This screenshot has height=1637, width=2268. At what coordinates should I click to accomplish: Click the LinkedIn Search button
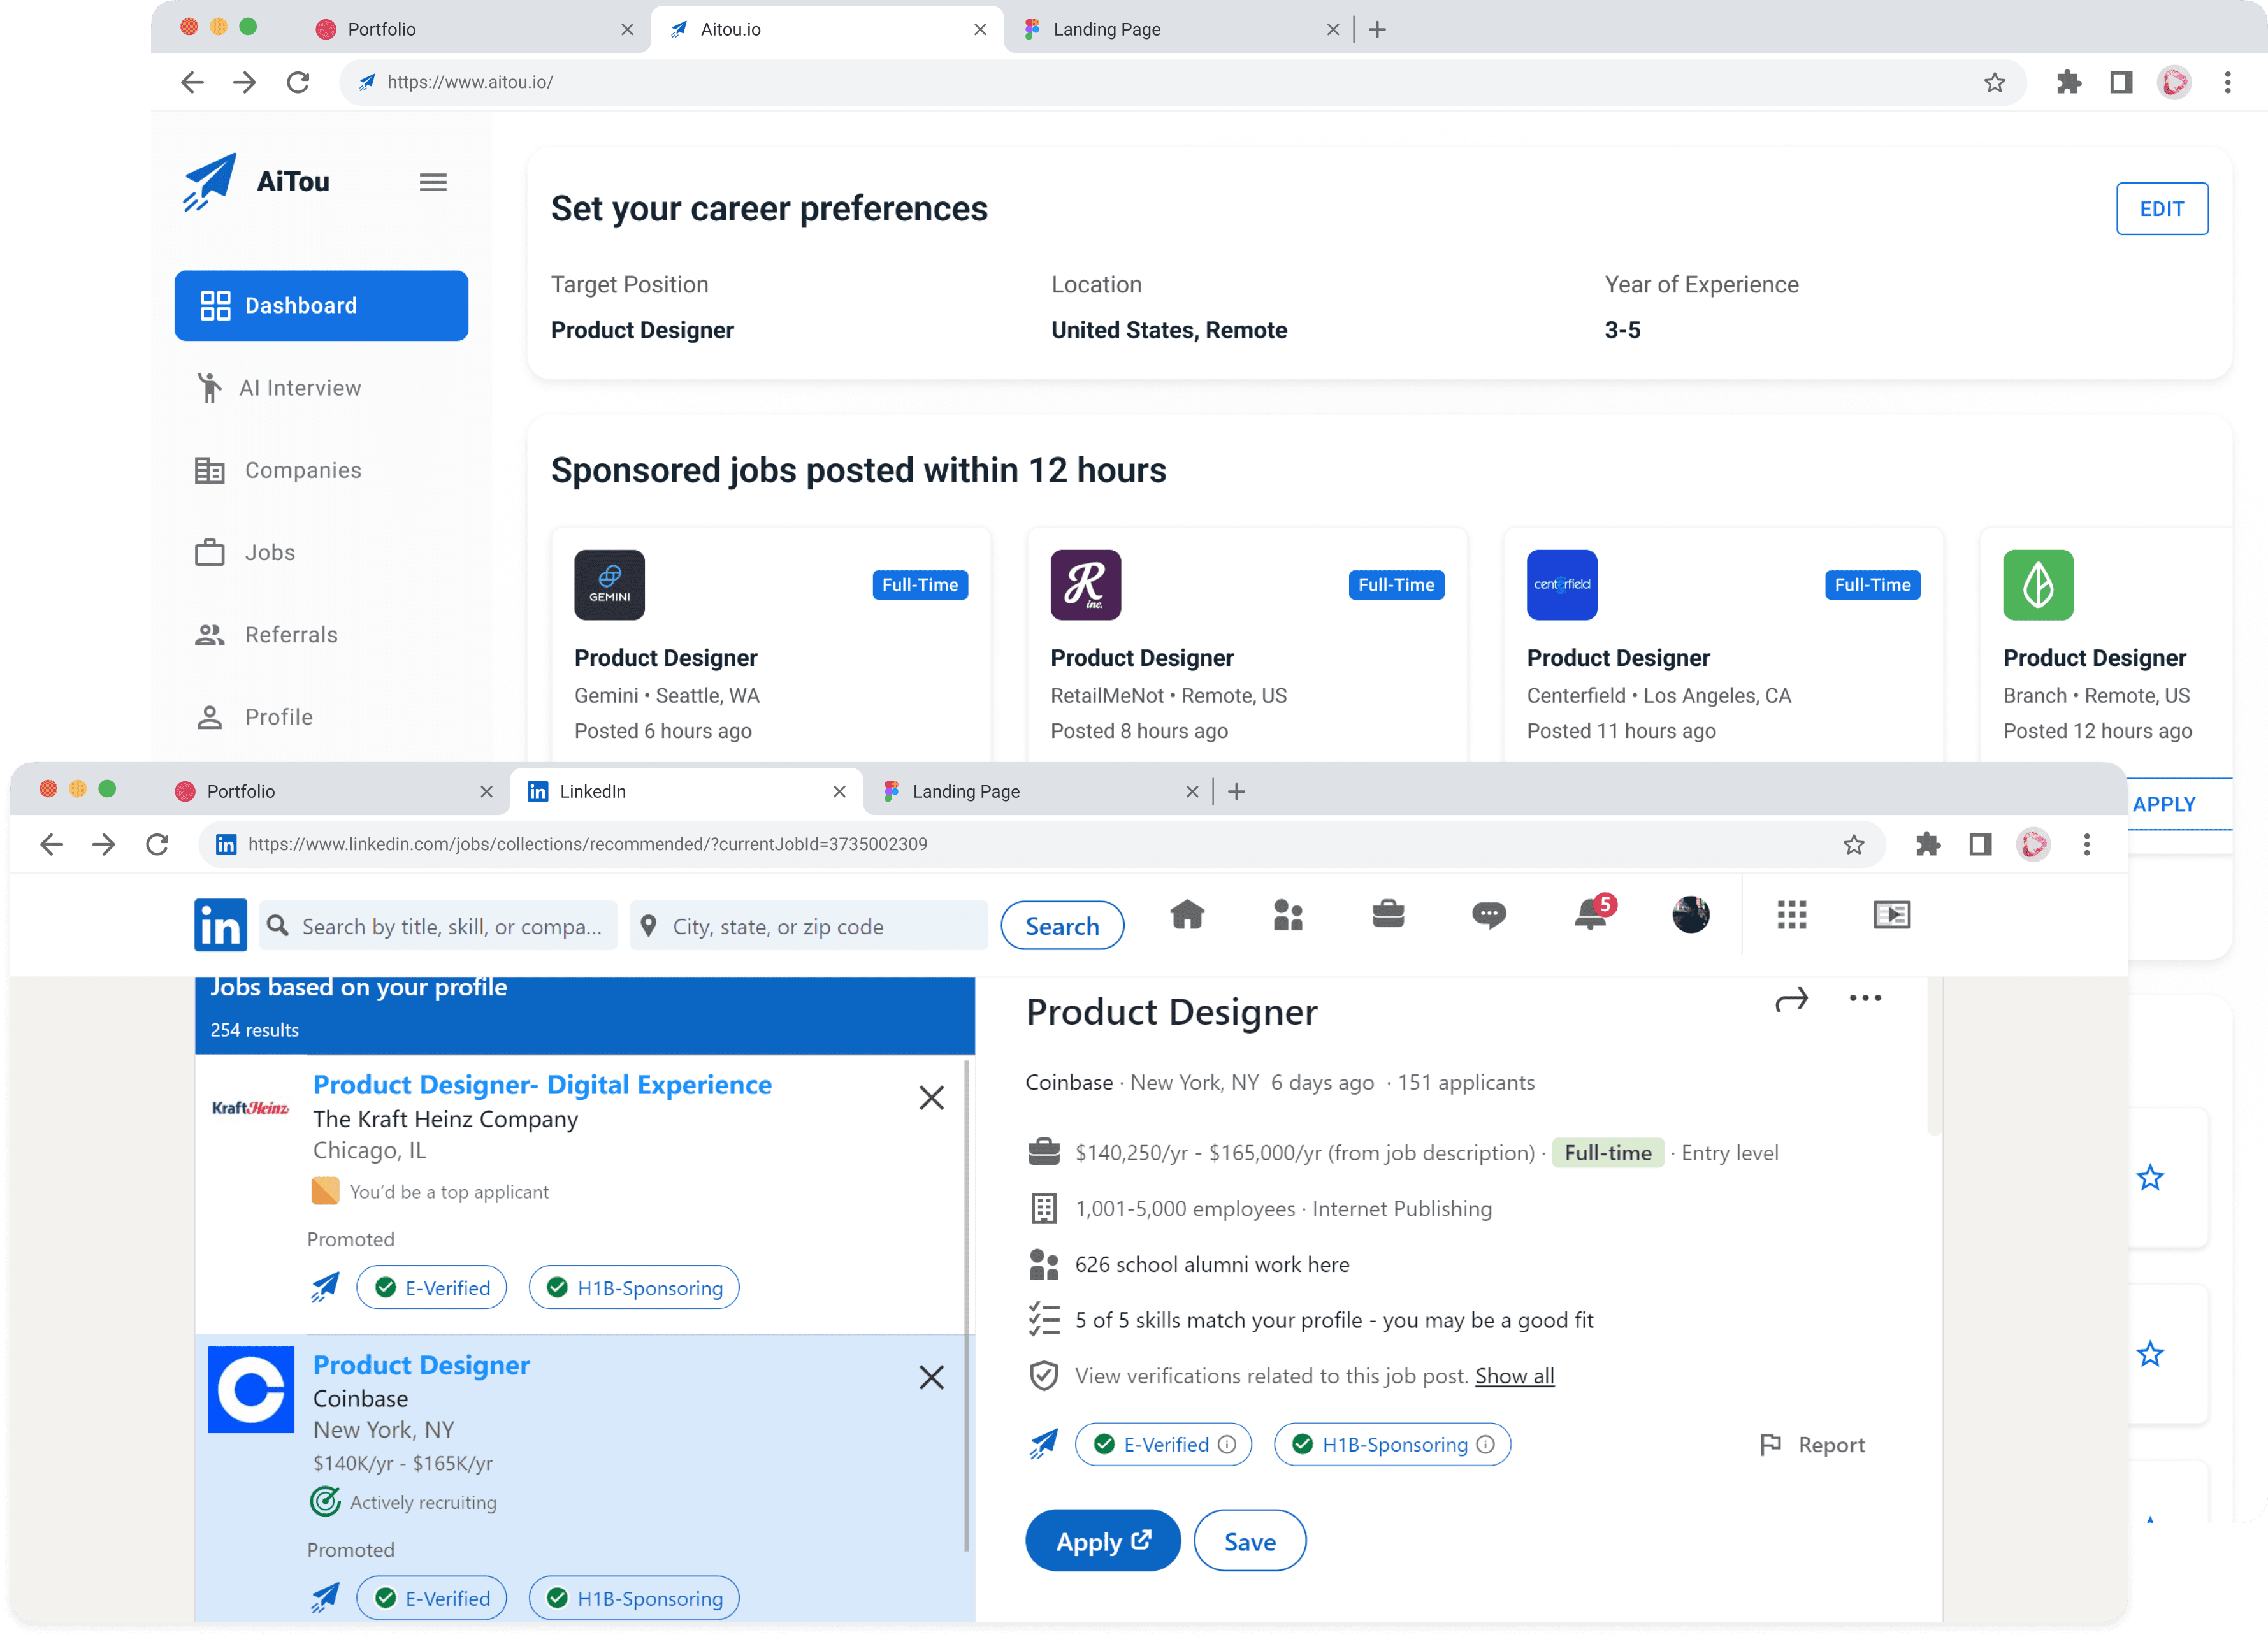click(1062, 926)
